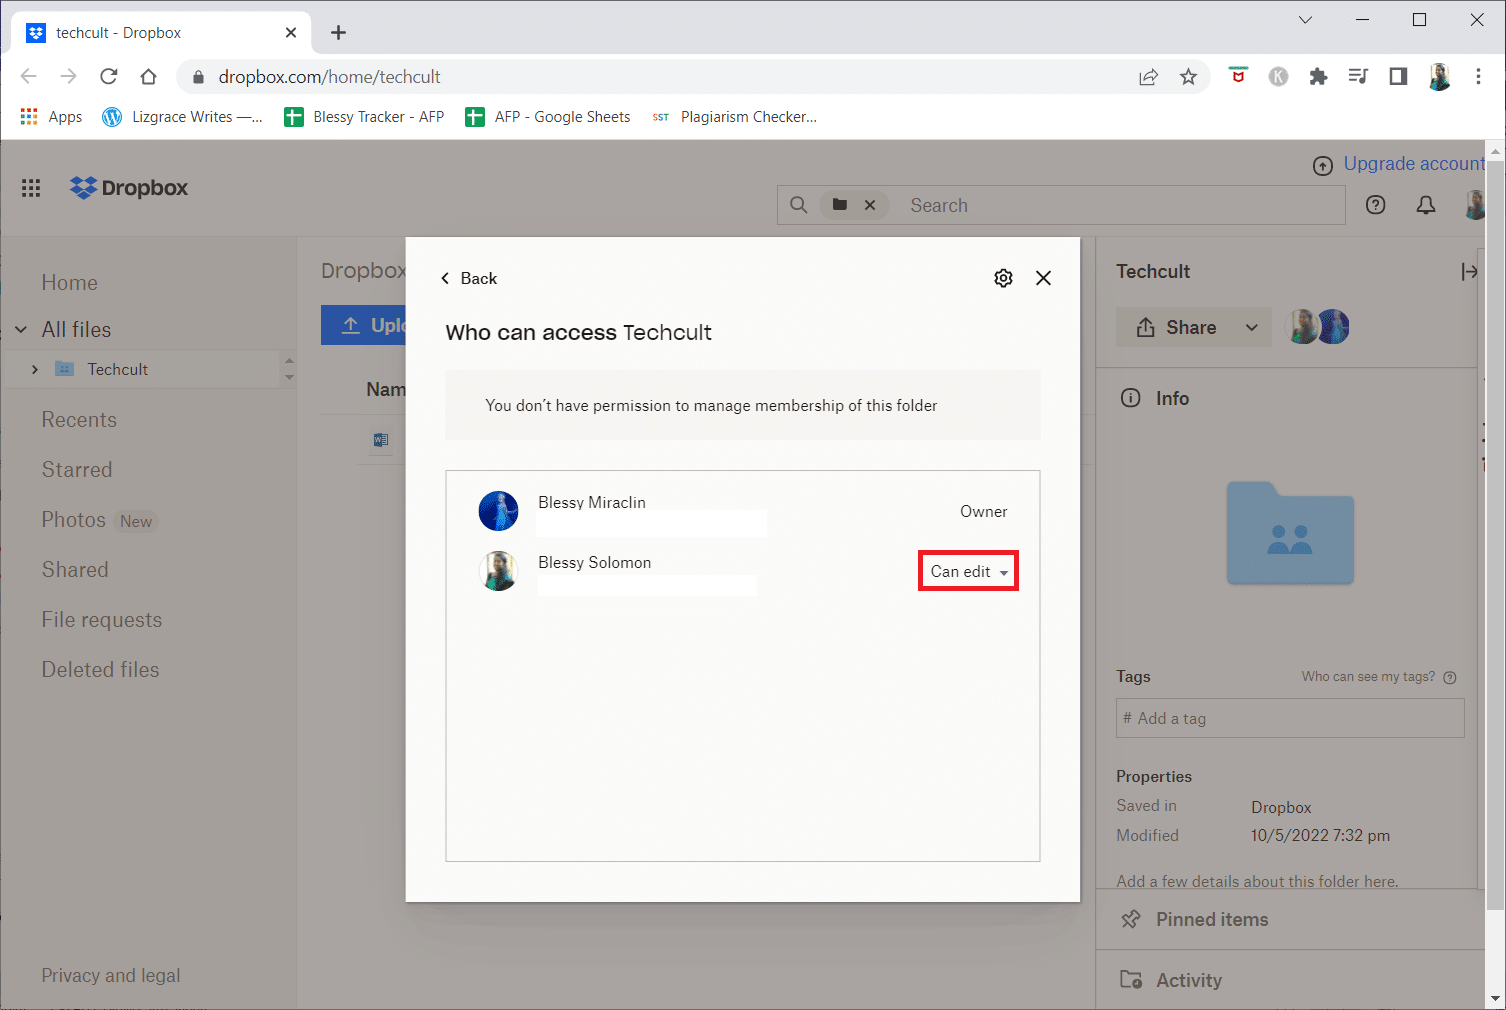Open Blessy Tracker - AFP bookmark
The height and width of the screenshot is (1010, 1506).
coord(364,117)
